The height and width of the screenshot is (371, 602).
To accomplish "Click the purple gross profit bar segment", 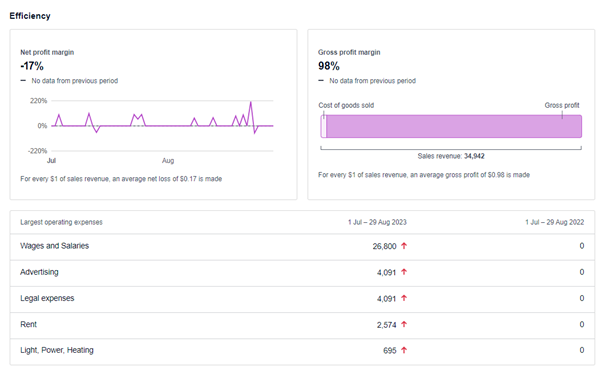I will [x=454, y=126].
